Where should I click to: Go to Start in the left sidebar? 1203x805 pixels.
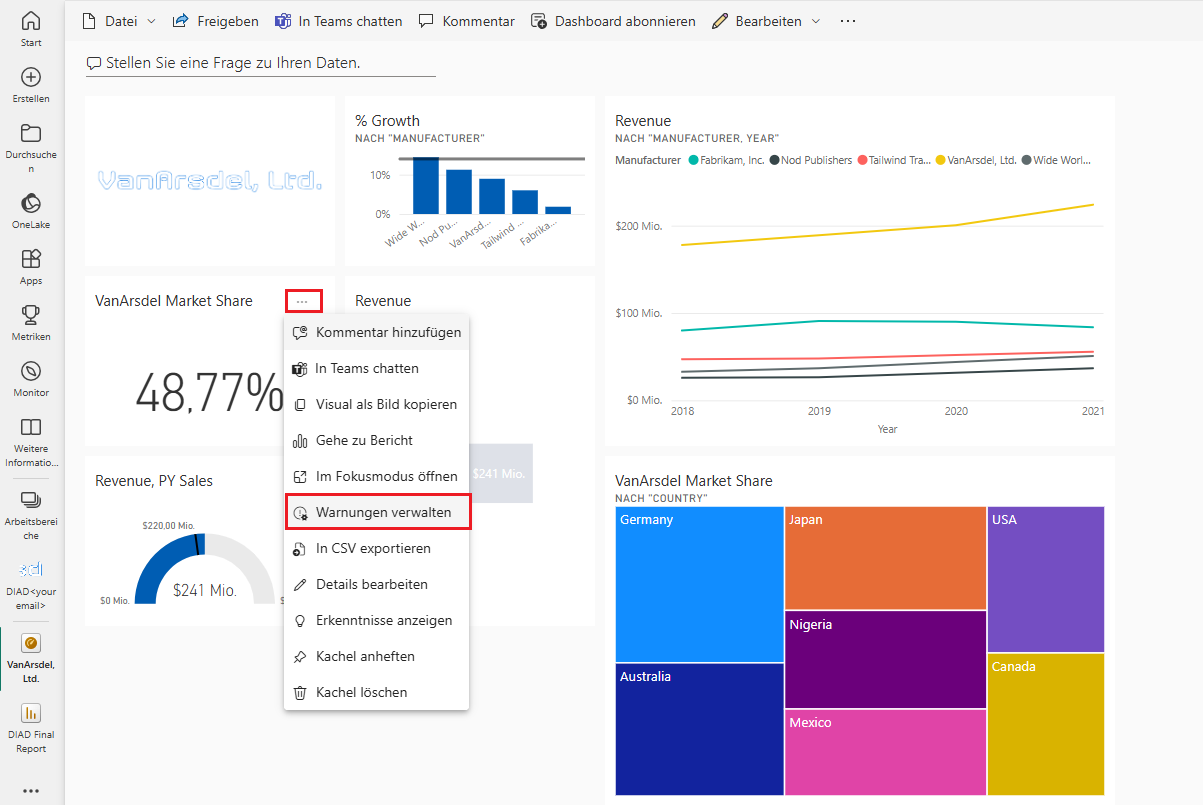click(31, 29)
